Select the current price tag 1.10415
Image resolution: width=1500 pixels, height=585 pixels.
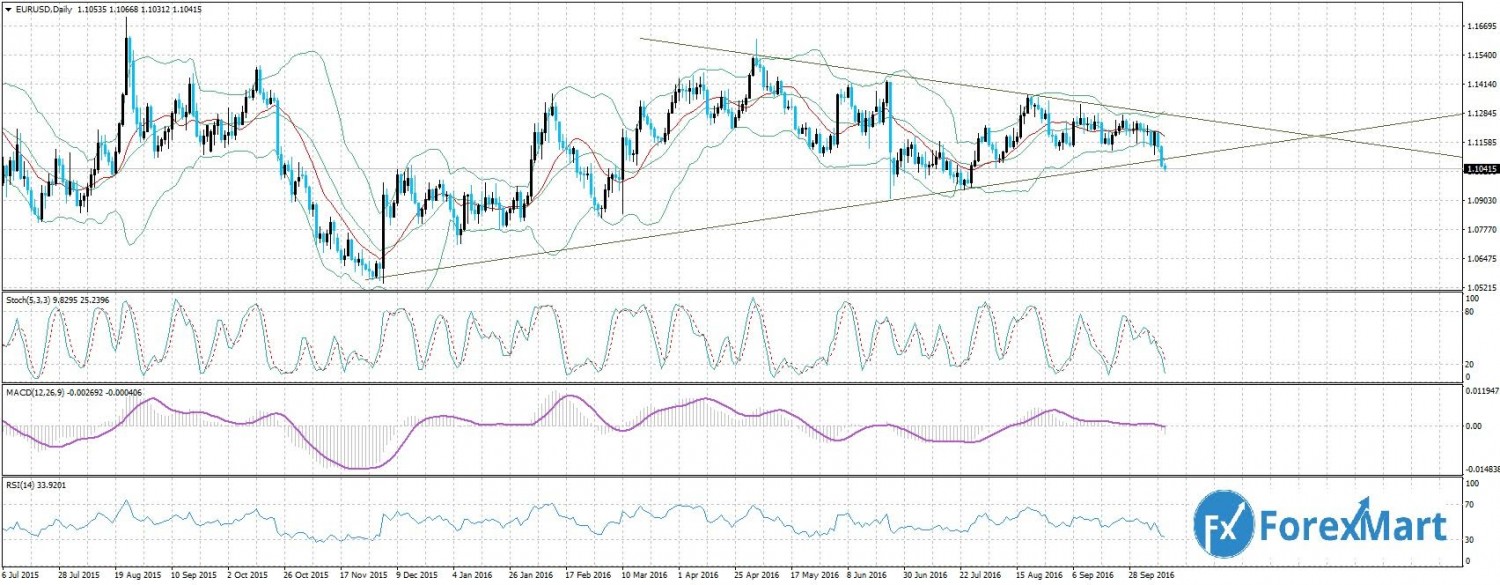1479,170
